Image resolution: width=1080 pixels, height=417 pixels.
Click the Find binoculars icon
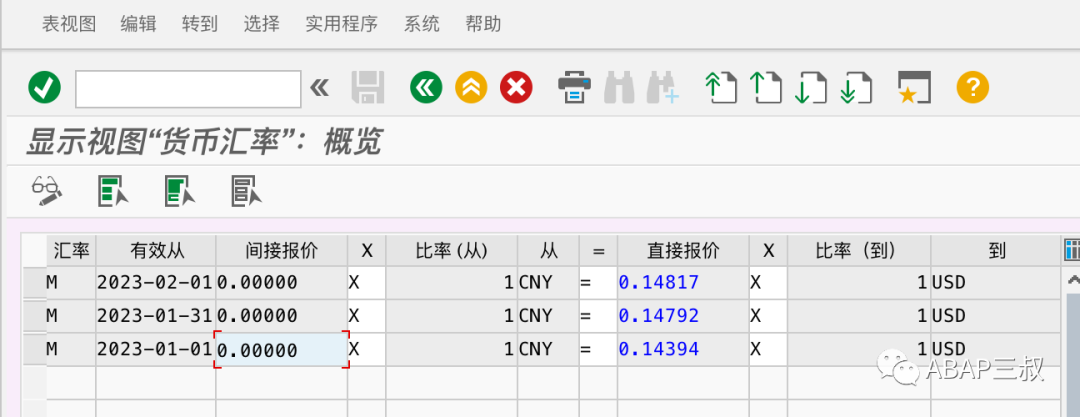[x=619, y=88]
